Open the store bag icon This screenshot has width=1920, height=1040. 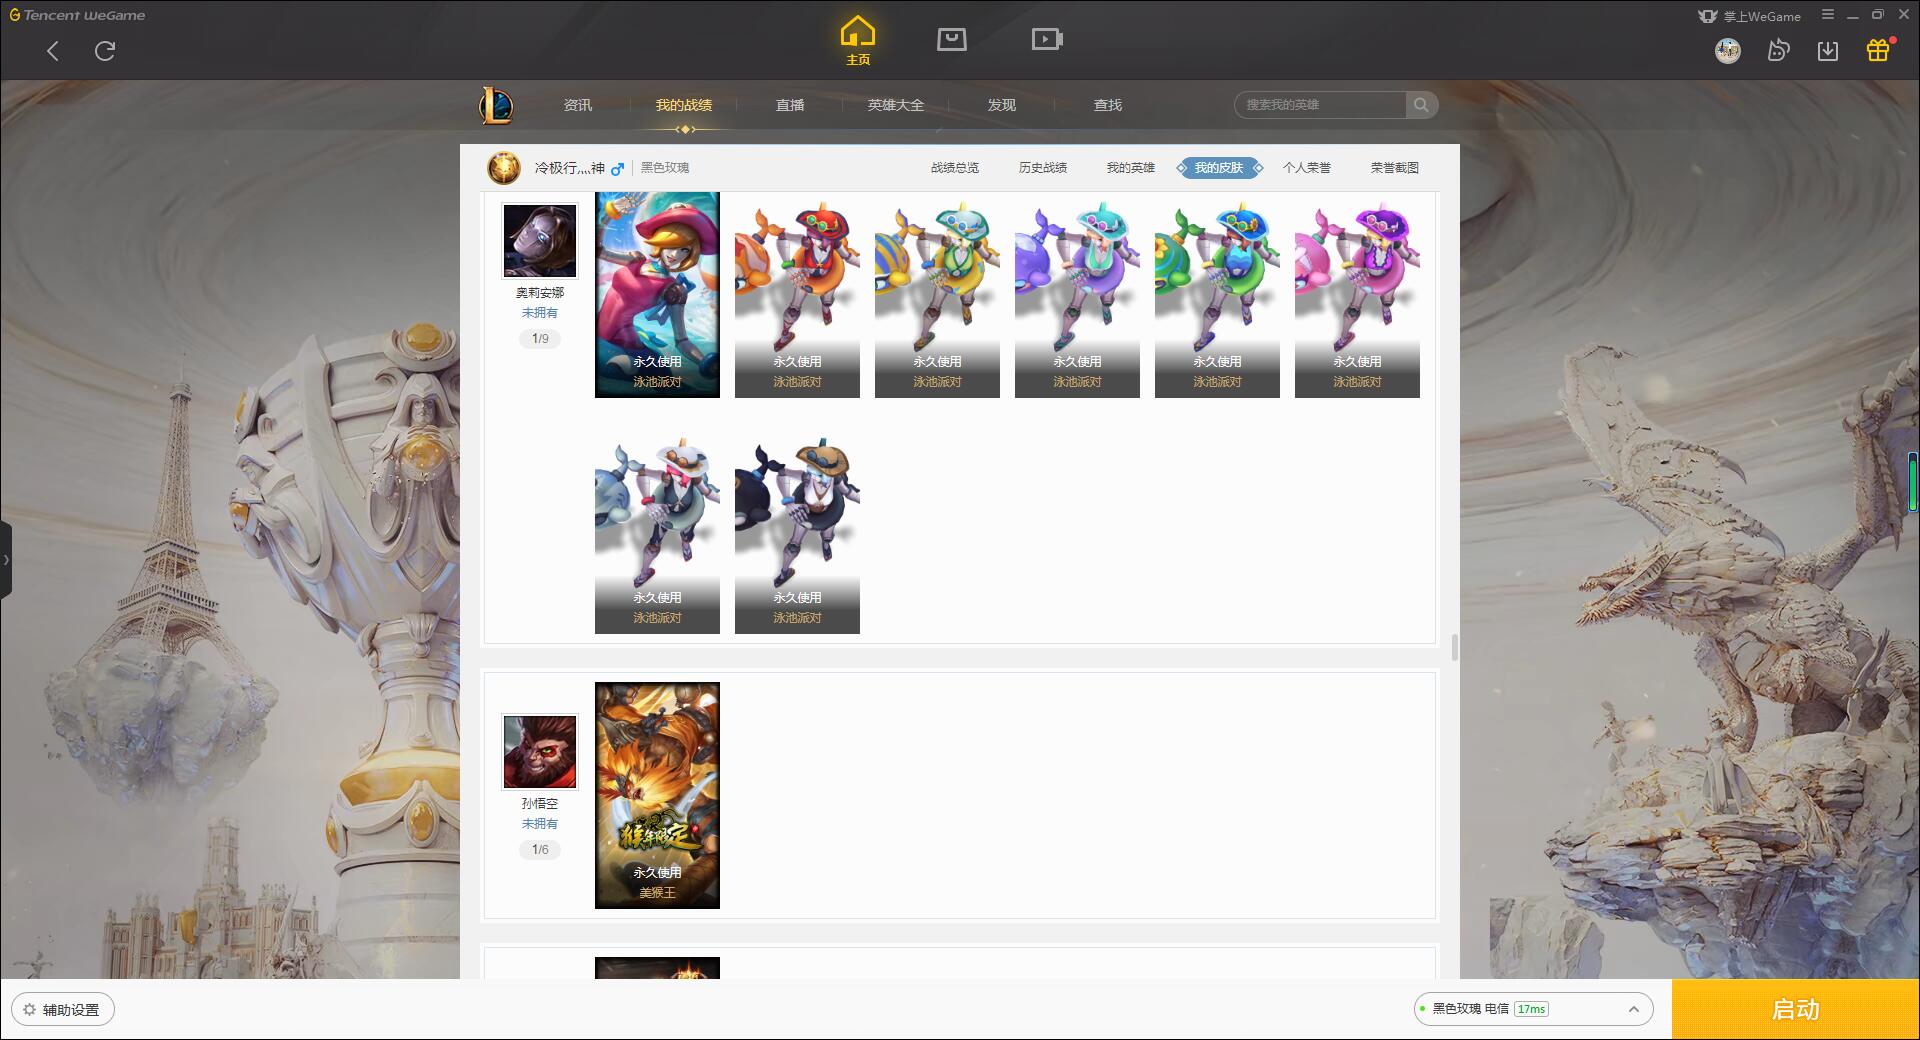click(x=952, y=39)
